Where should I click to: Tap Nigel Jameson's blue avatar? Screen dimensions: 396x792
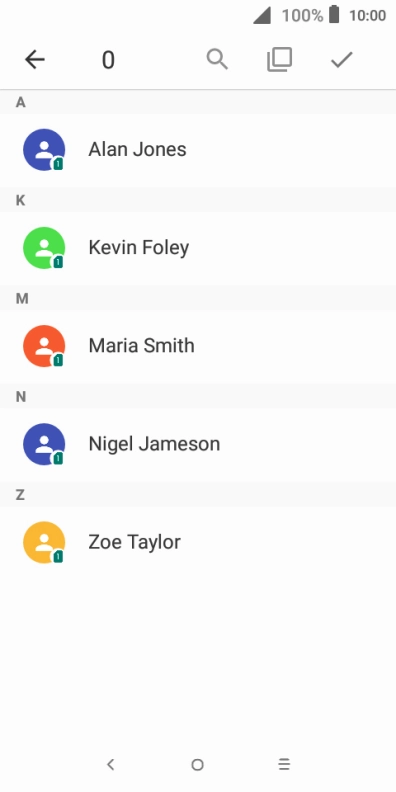(x=44, y=444)
